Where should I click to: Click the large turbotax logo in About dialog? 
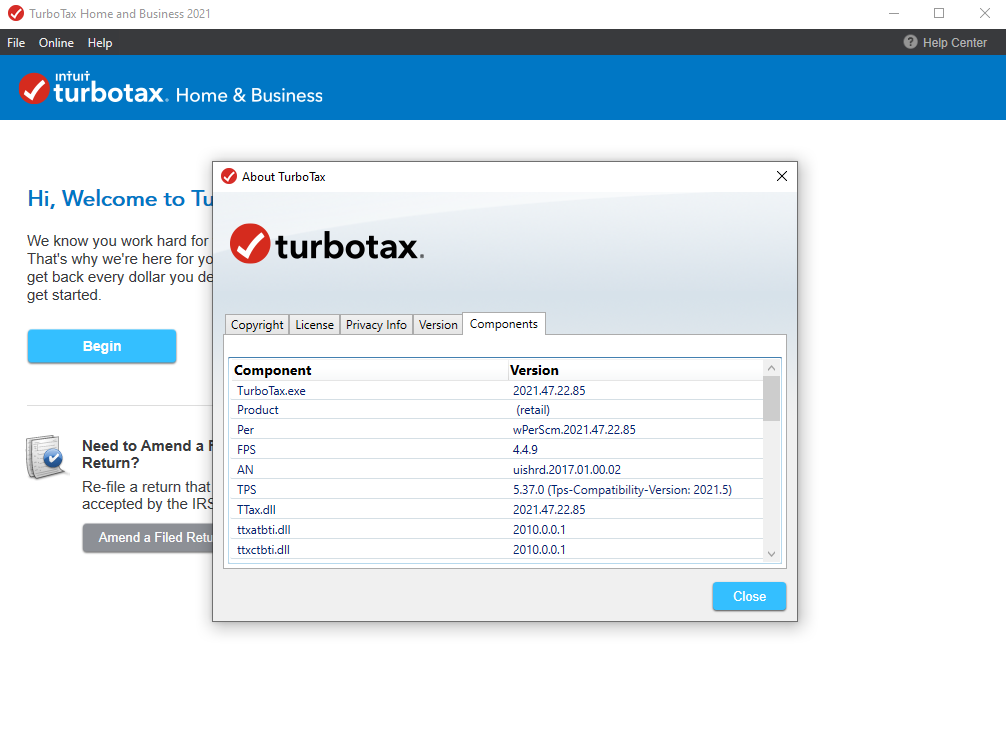tap(327, 245)
